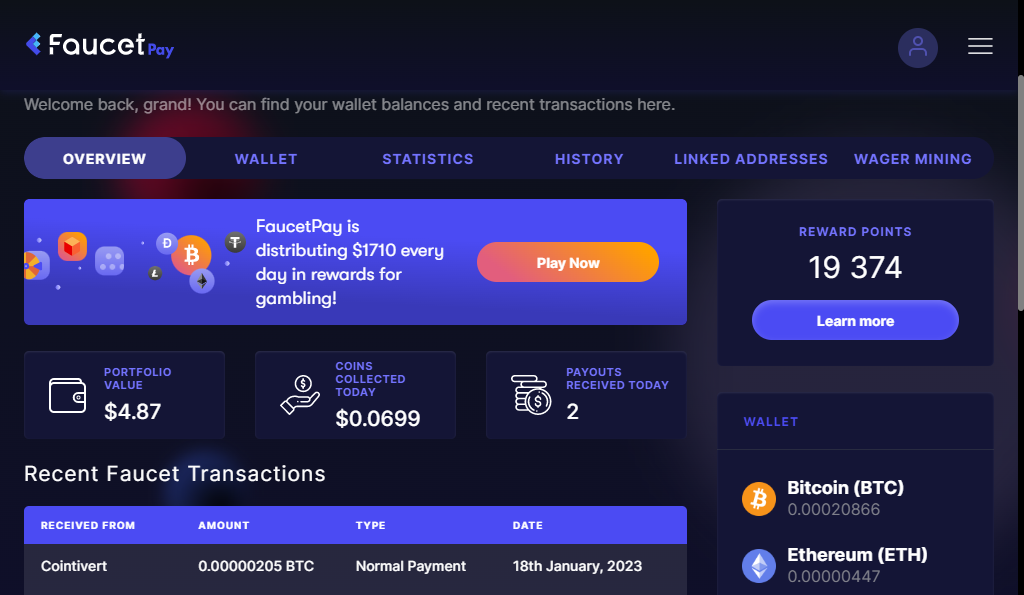Click the Payouts Received coins stack icon
Viewport: 1024px width, 595px height.
[x=531, y=394]
